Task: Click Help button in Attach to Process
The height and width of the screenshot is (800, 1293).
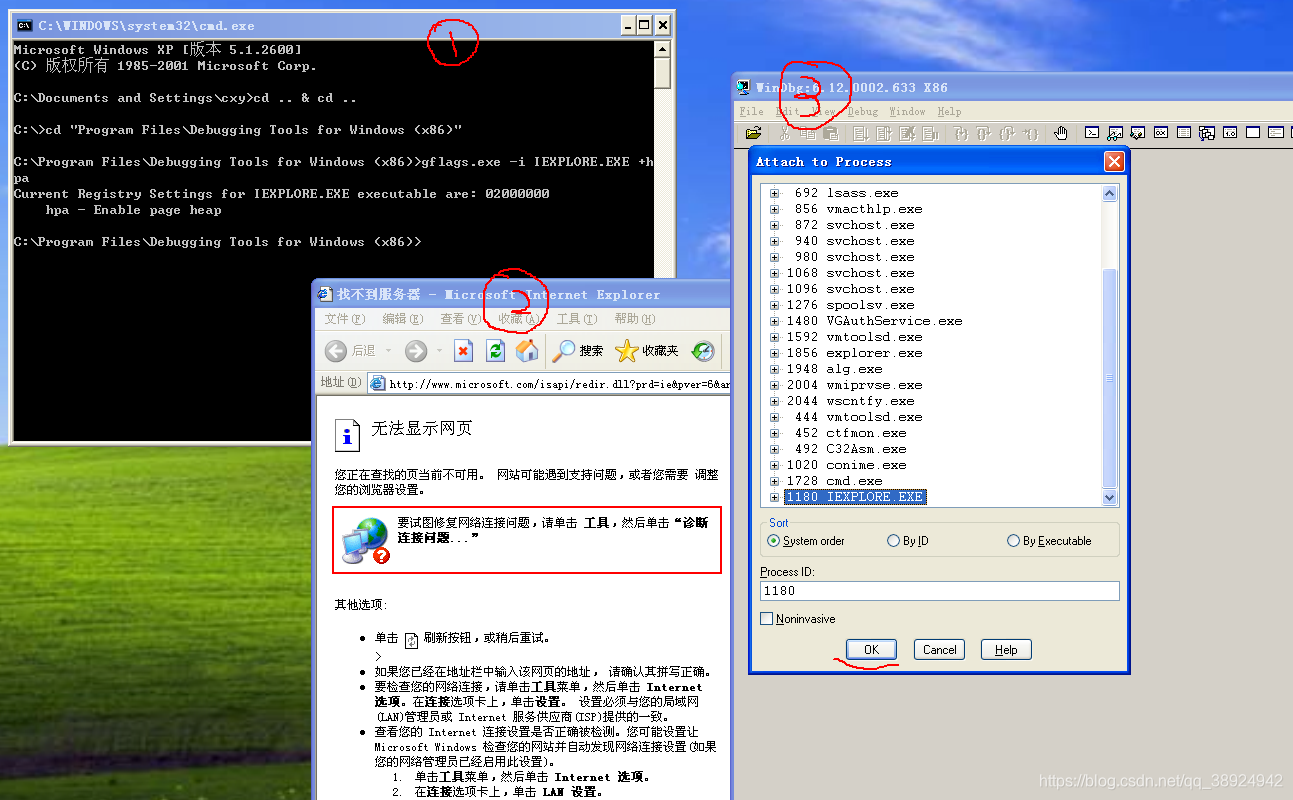Action: coord(1006,650)
